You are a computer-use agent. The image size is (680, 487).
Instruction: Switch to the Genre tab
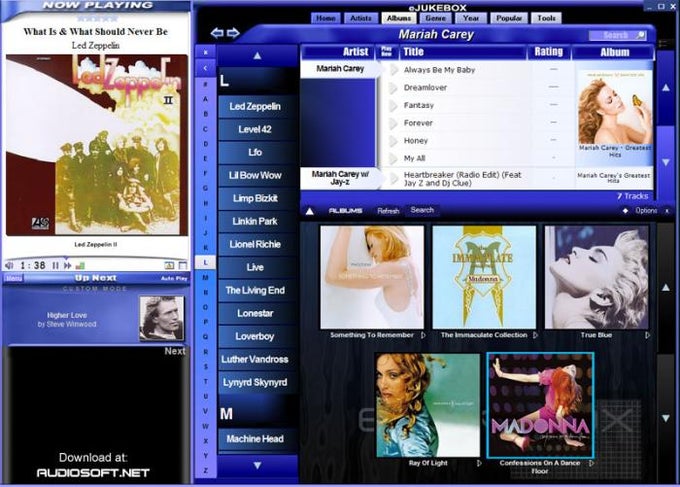(435, 18)
